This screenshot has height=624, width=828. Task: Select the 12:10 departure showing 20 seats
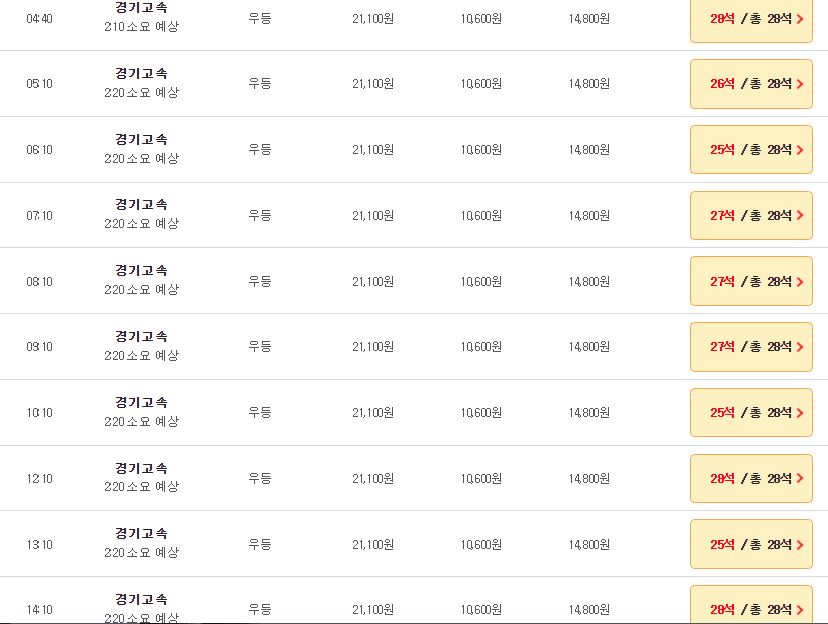(x=751, y=478)
